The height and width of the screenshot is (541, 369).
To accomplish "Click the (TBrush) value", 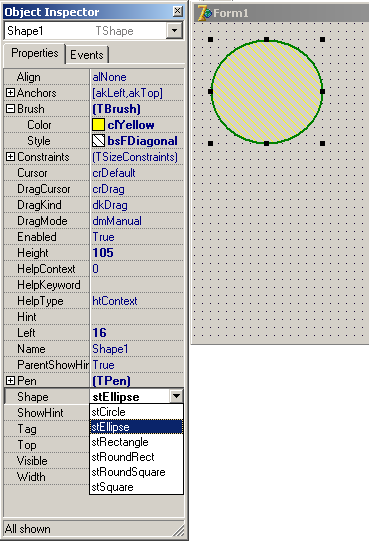I will click(x=117, y=109).
